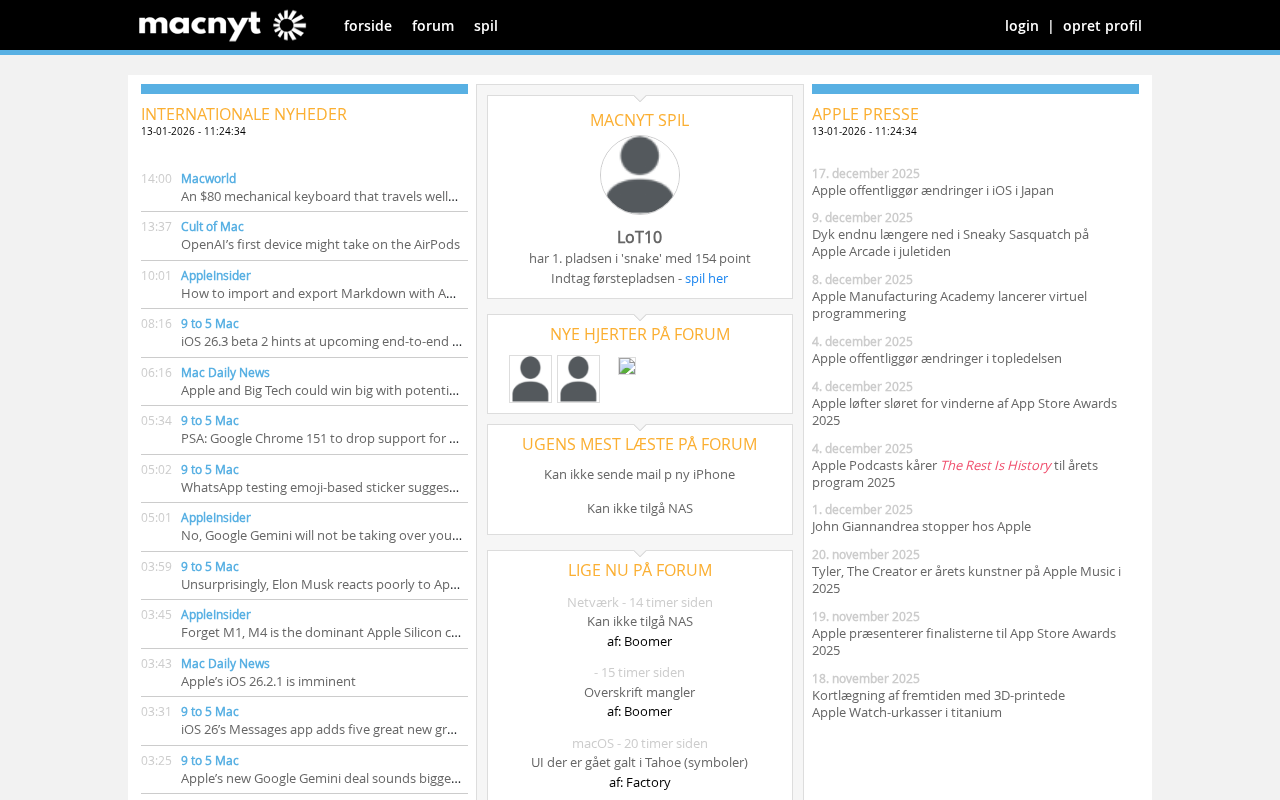Image resolution: width=1280 pixels, height=800 pixels.
Task: Open the Sneaky Sasquatch Apple Arcade press item
Action: (x=950, y=242)
